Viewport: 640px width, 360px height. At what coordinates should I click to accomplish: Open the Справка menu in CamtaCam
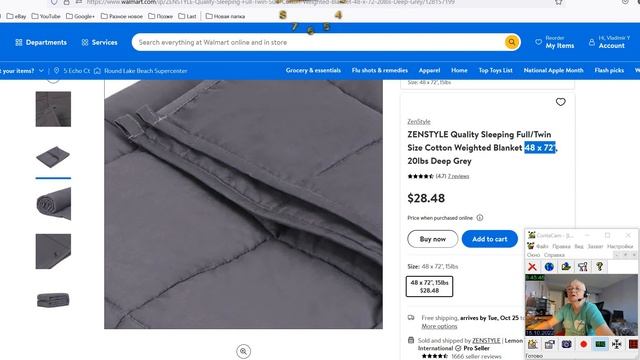[x=554, y=255]
